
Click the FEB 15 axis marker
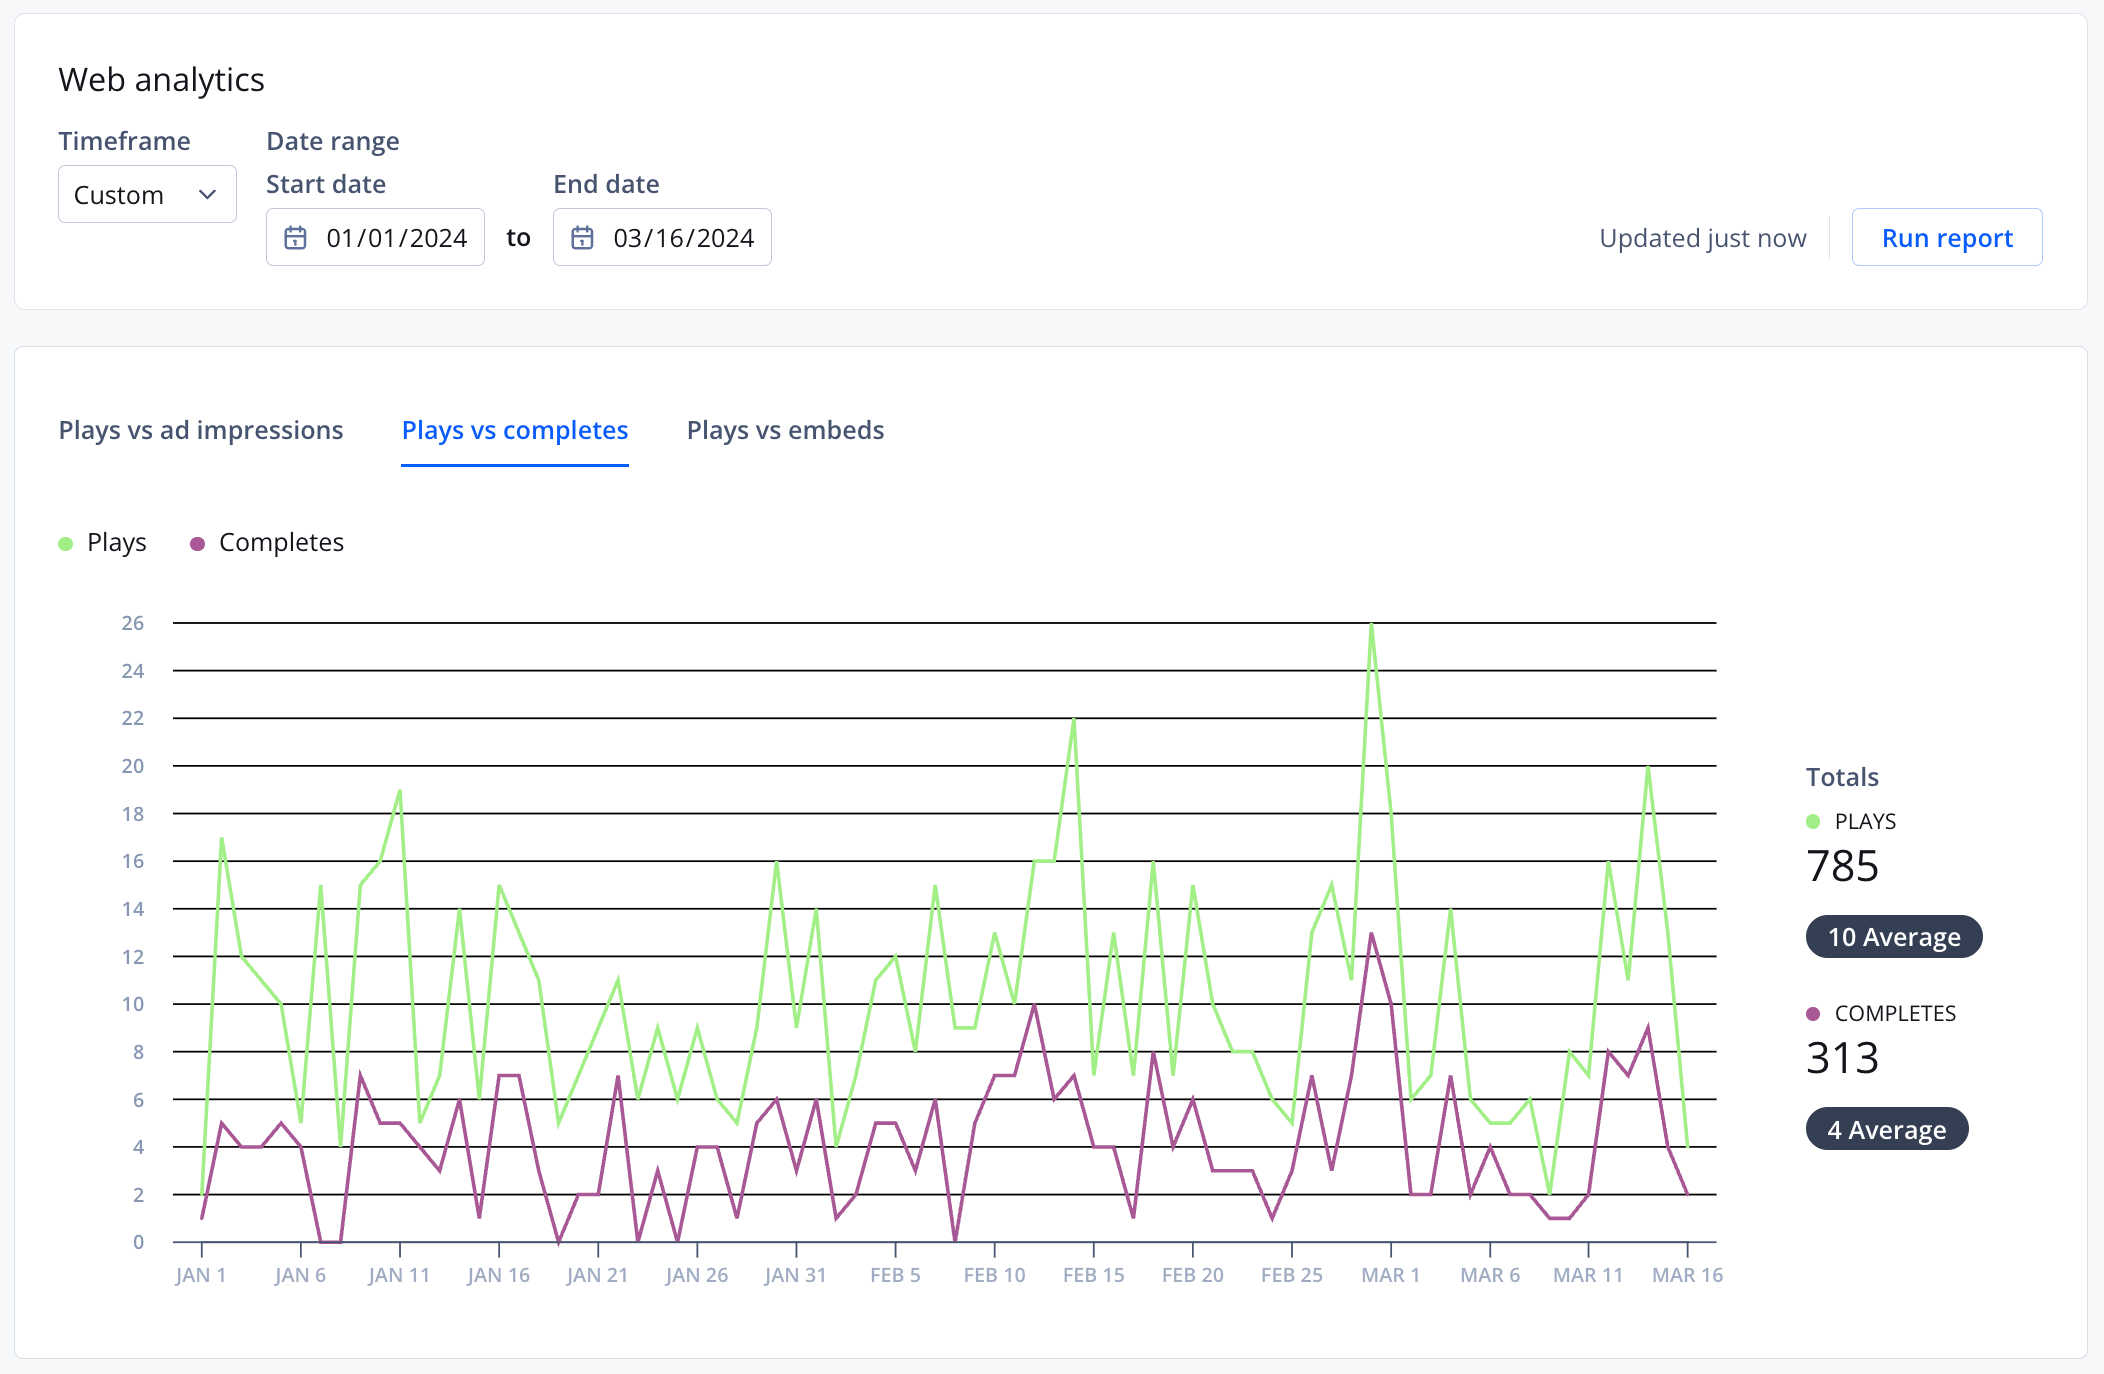pos(1093,1275)
